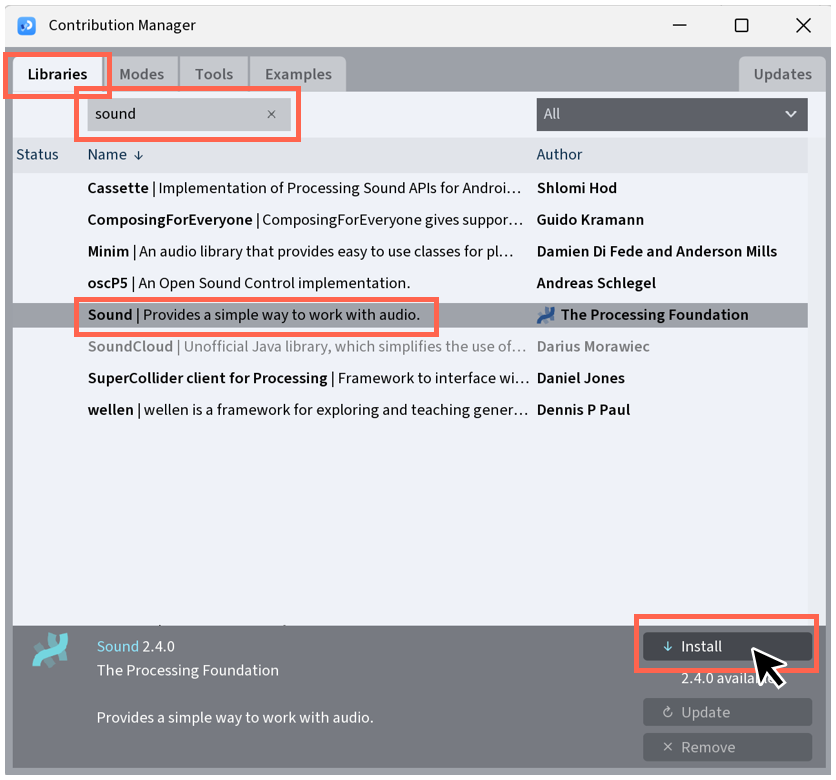Open the Sound link in details panel
The width and height of the screenshot is (836, 780).
pyautogui.click(x=117, y=646)
